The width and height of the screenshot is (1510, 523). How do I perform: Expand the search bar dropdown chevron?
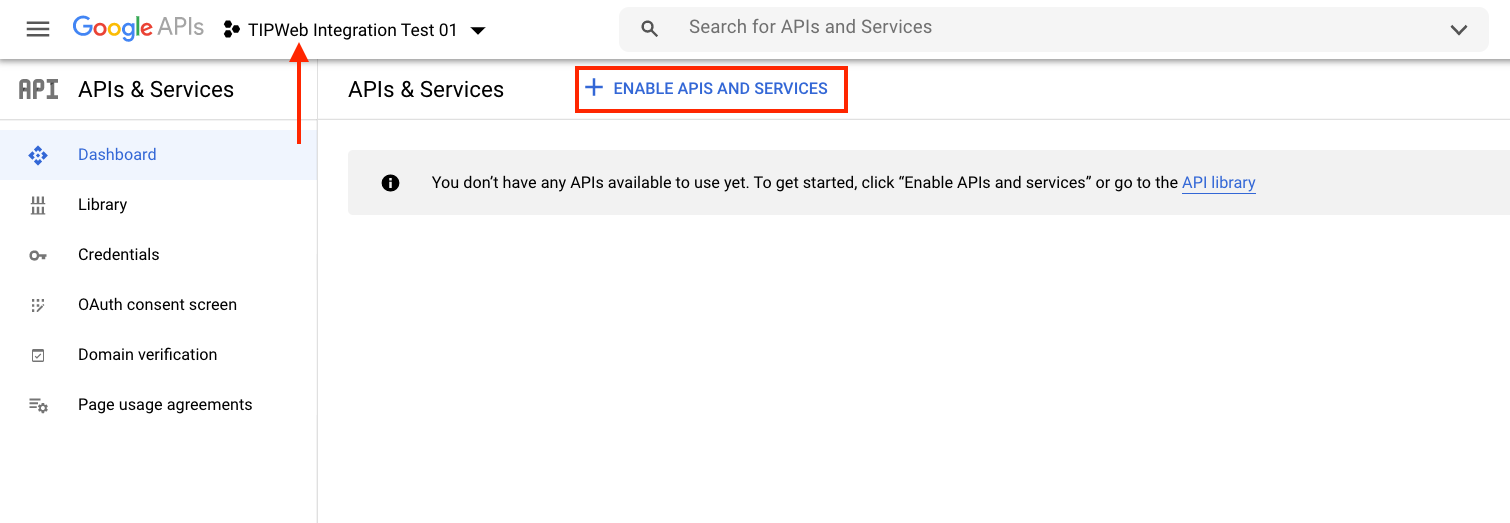[1459, 30]
